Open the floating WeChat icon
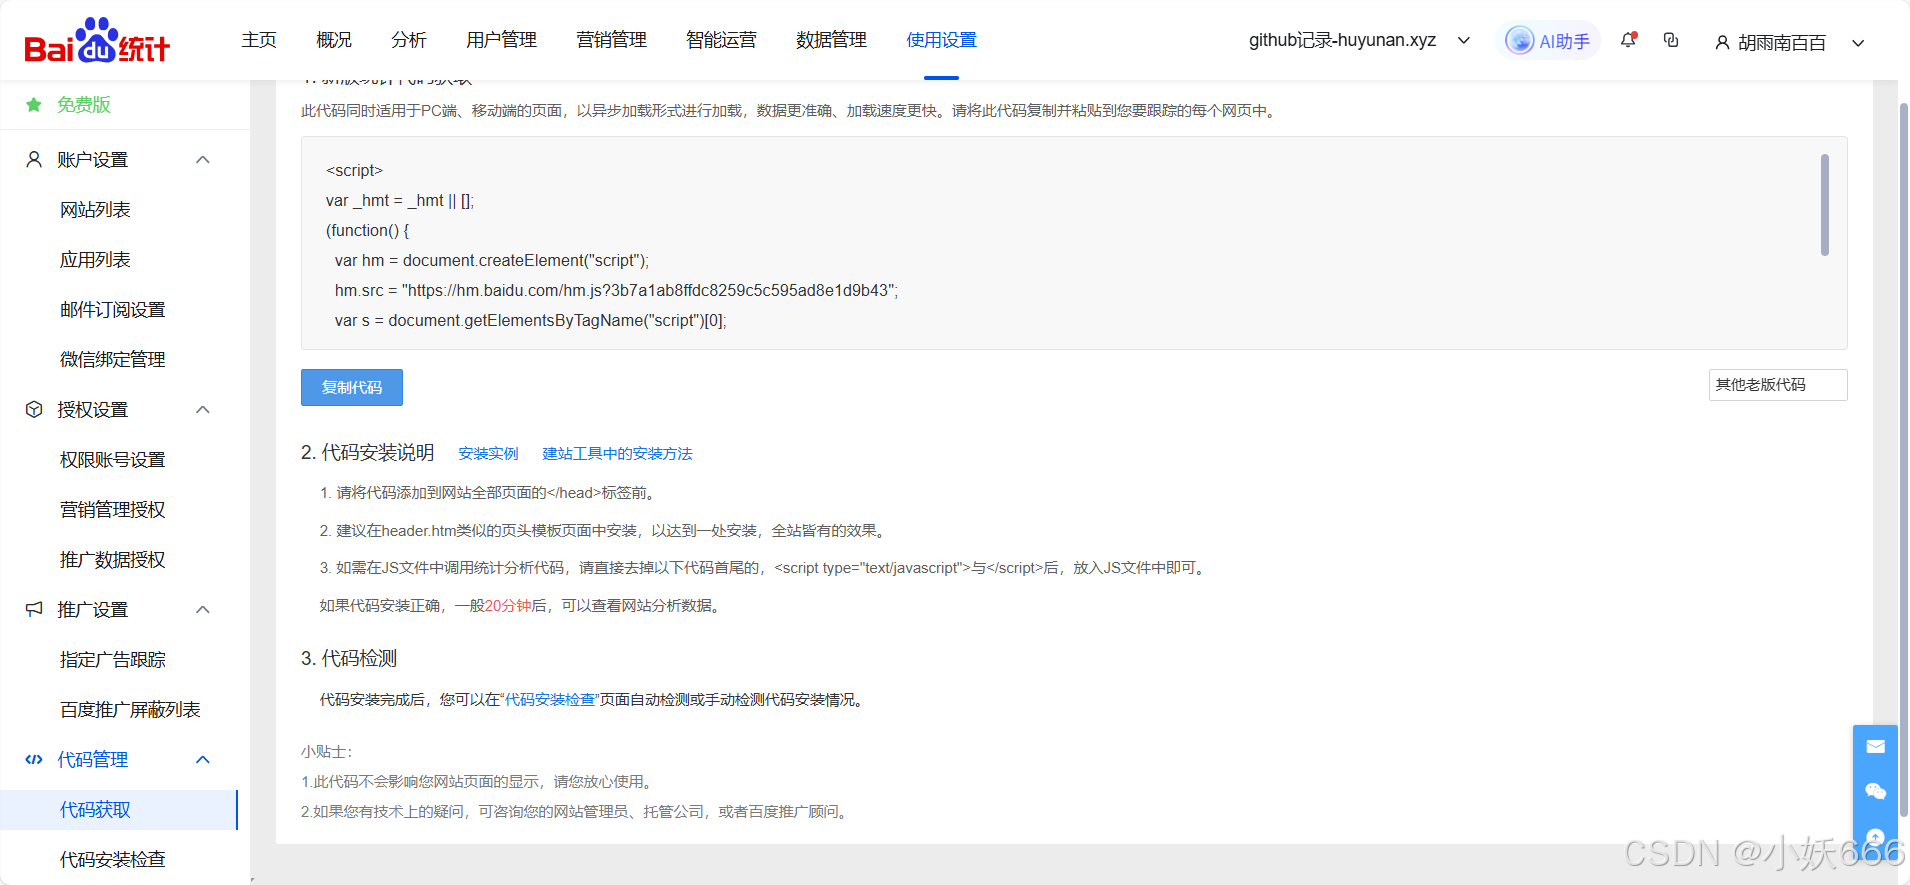 point(1875,791)
